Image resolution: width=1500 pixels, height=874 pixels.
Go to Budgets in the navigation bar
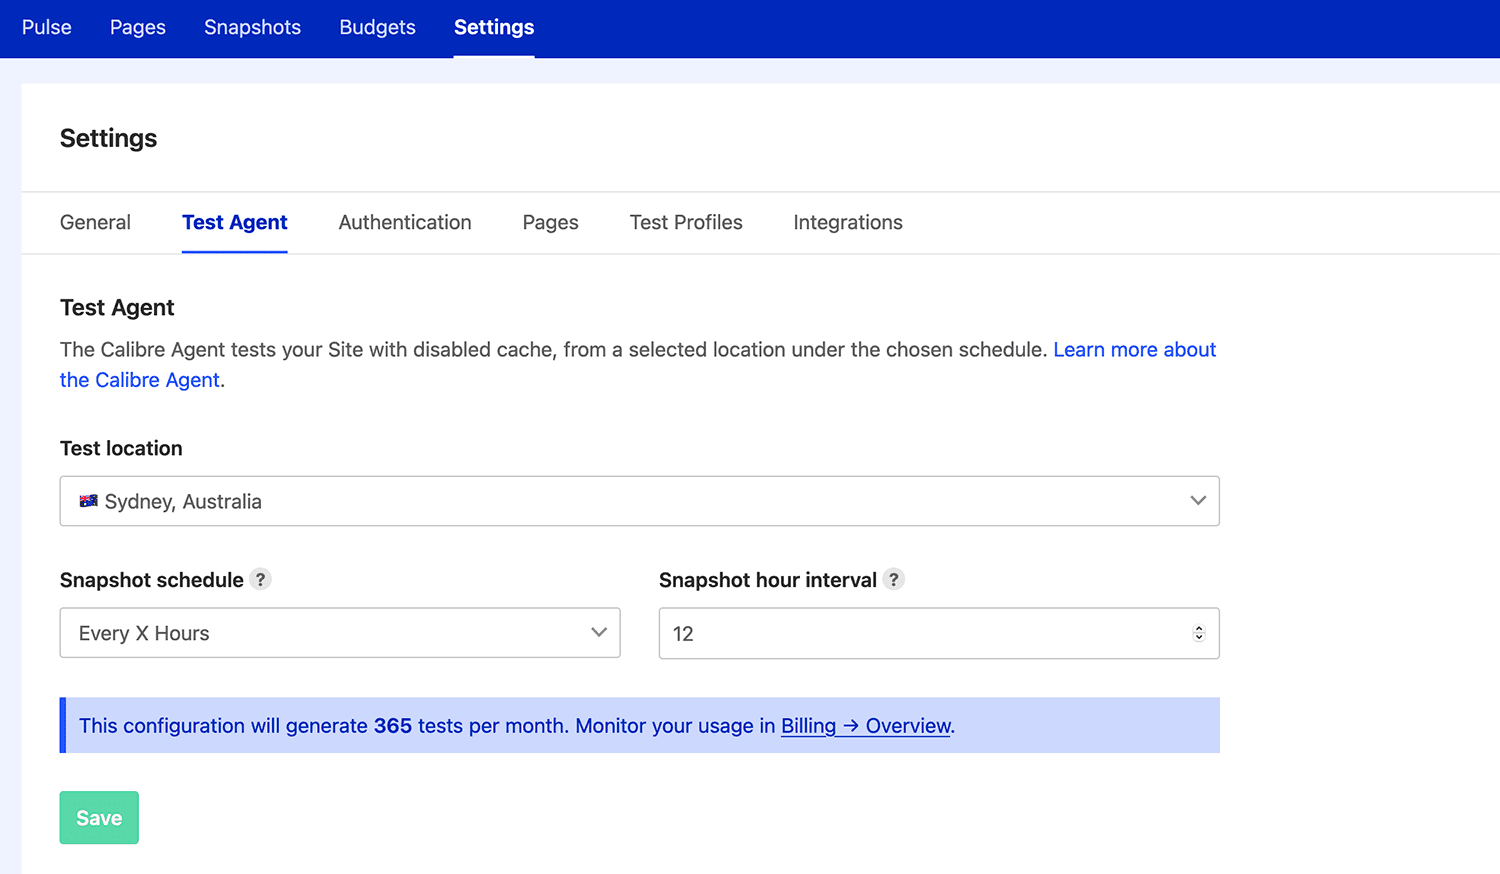pyautogui.click(x=377, y=27)
